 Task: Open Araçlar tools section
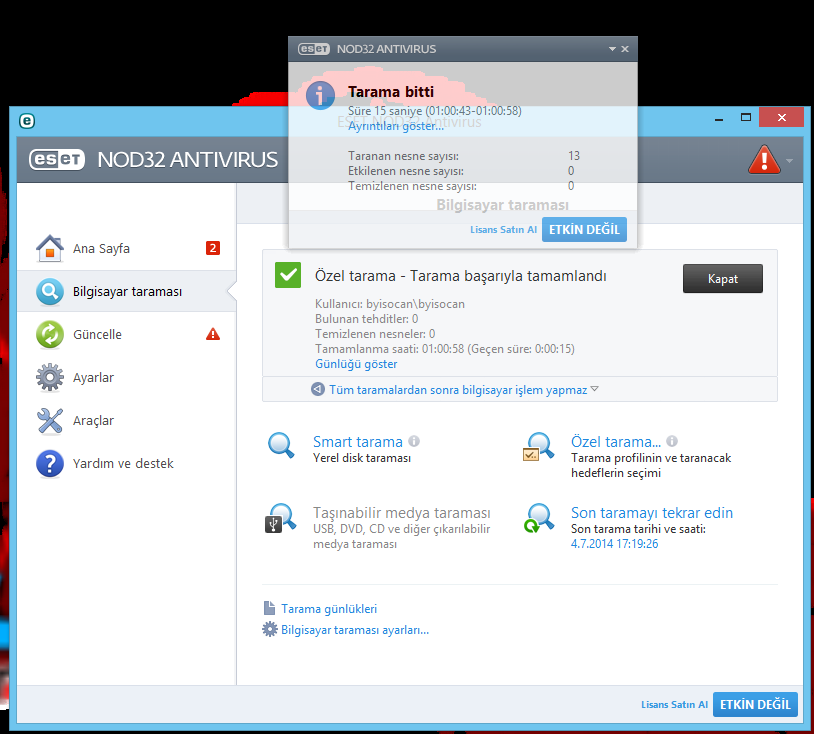(127, 420)
